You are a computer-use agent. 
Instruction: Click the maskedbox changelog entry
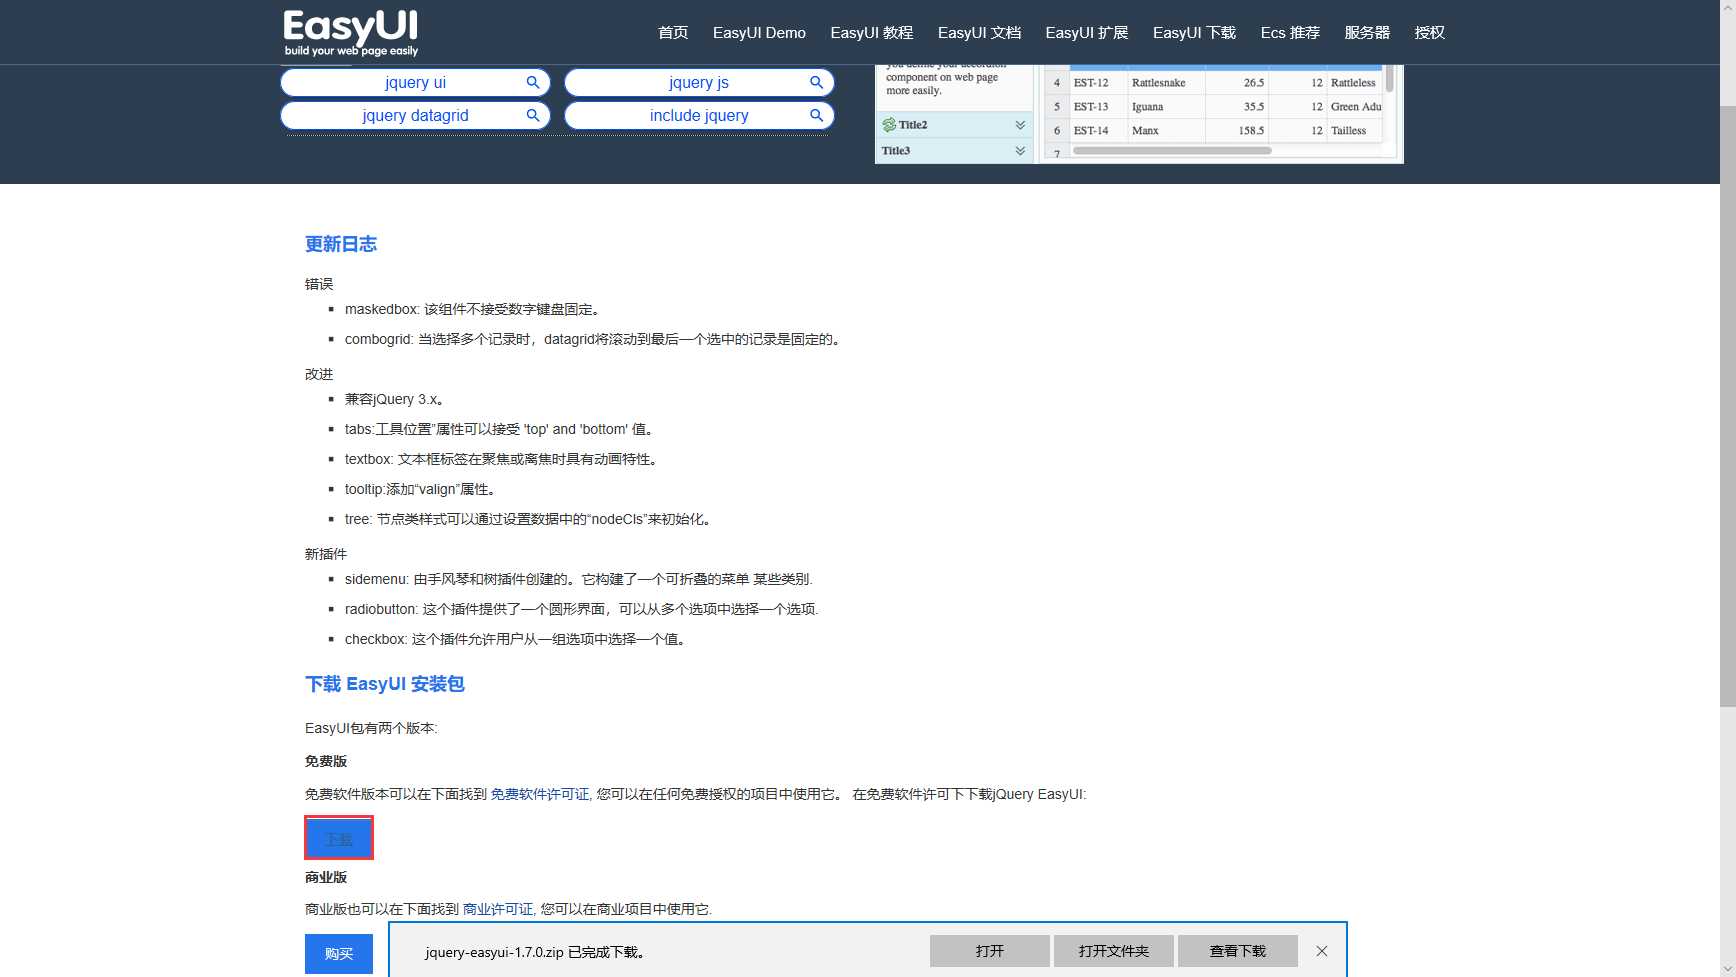coord(473,309)
